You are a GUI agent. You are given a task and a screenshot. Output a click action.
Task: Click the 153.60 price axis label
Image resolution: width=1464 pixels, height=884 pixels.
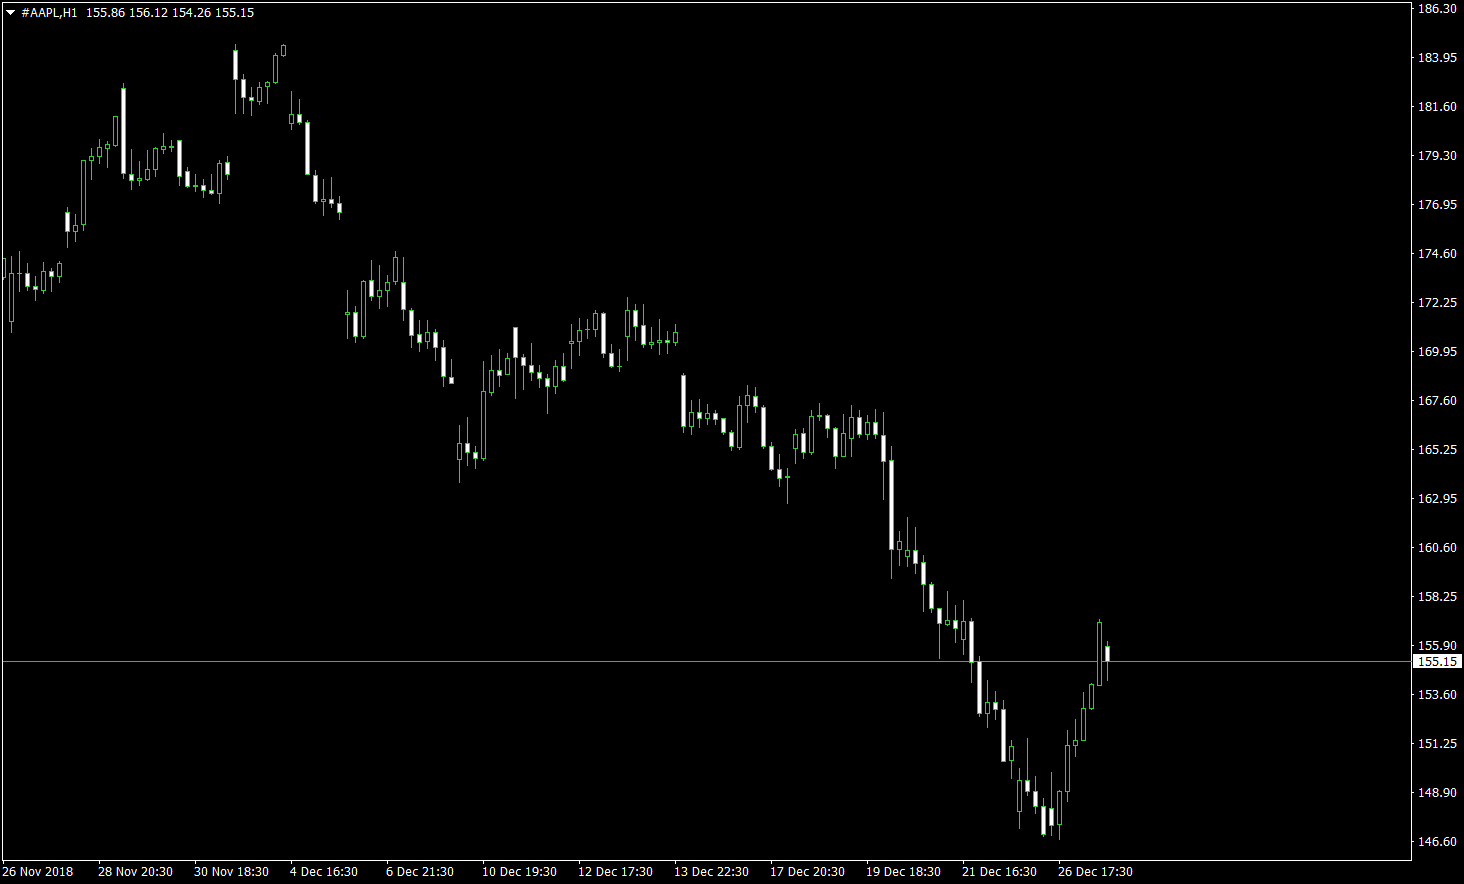coord(1437,695)
